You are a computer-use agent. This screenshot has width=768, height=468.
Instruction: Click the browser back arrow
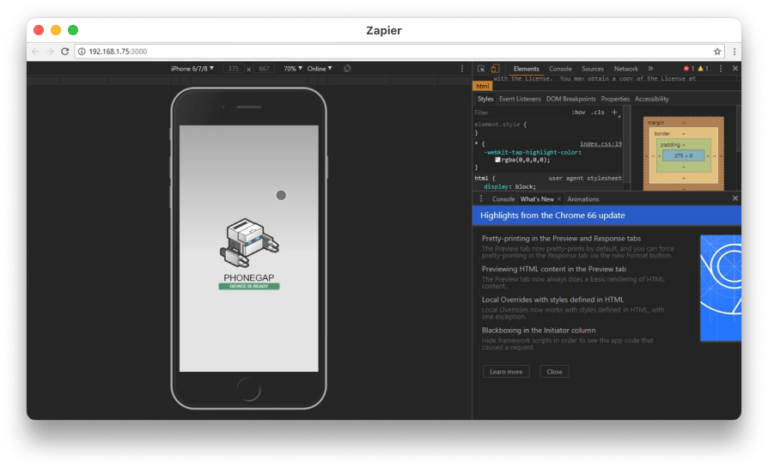click(x=35, y=51)
